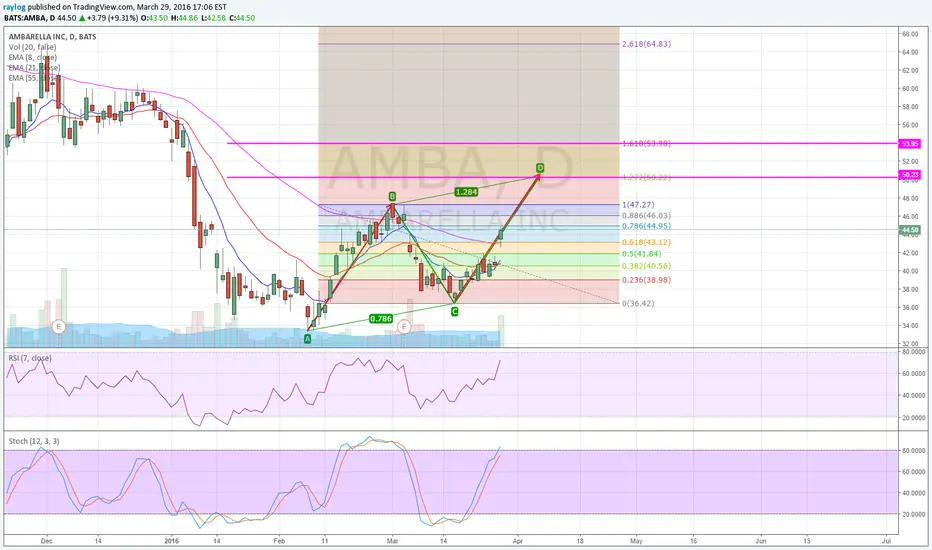
Task: Click the green volume bar at far right
Action: [x=501, y=331]
